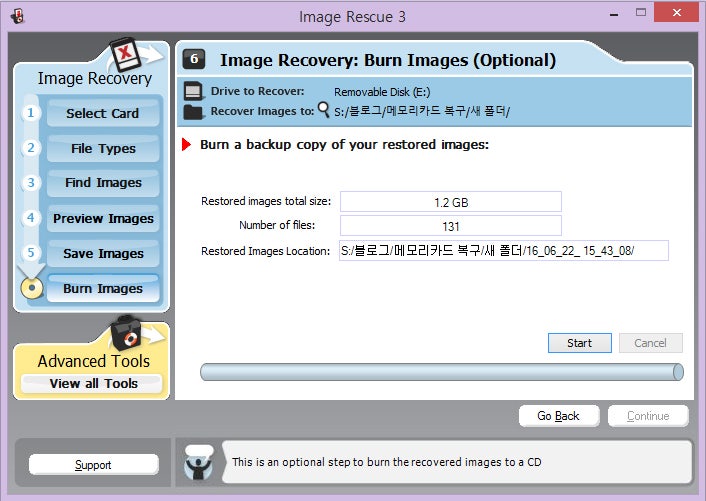Viewport: 706px width, 501px height.
Task: Click the Restored Images Location field
Action: click(504, 251)
